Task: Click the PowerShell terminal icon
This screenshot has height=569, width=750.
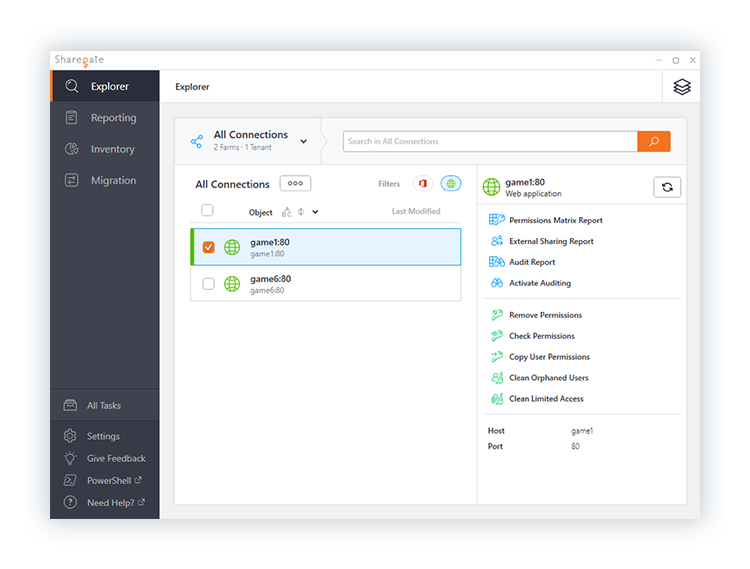Action: [x=70, y=480]
